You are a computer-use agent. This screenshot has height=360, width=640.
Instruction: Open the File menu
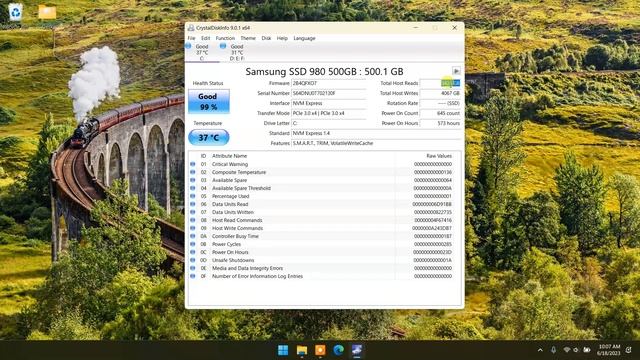[x=191, y=38]
